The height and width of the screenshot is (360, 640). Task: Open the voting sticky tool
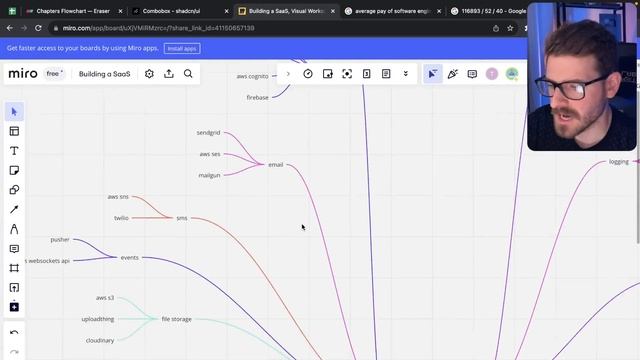point(328,74)
